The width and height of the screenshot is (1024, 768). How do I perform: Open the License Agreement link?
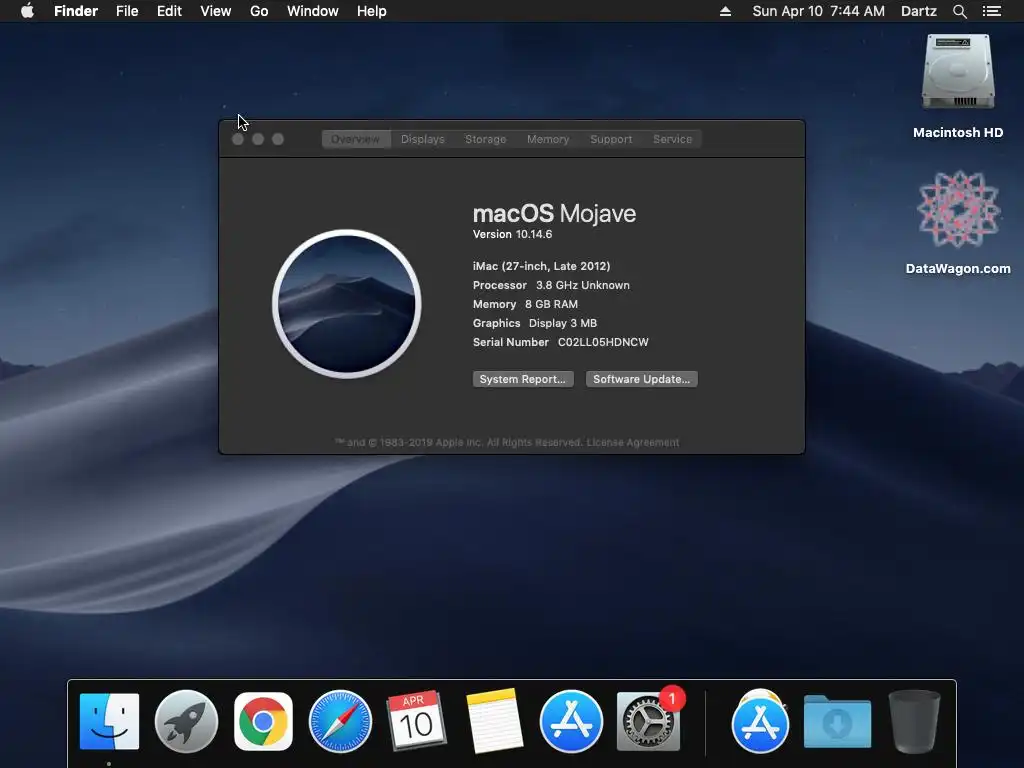[633, 442]
